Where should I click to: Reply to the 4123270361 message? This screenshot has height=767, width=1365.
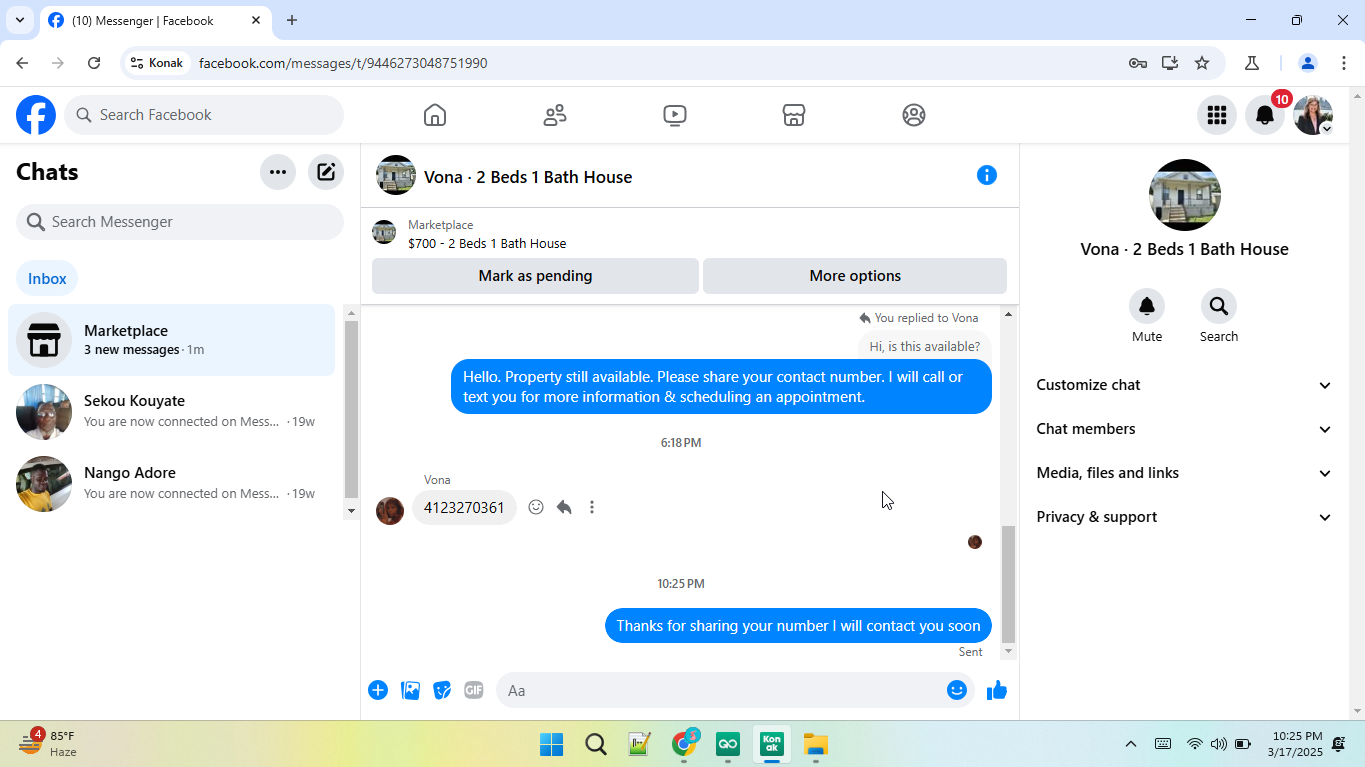pos(564,507)
